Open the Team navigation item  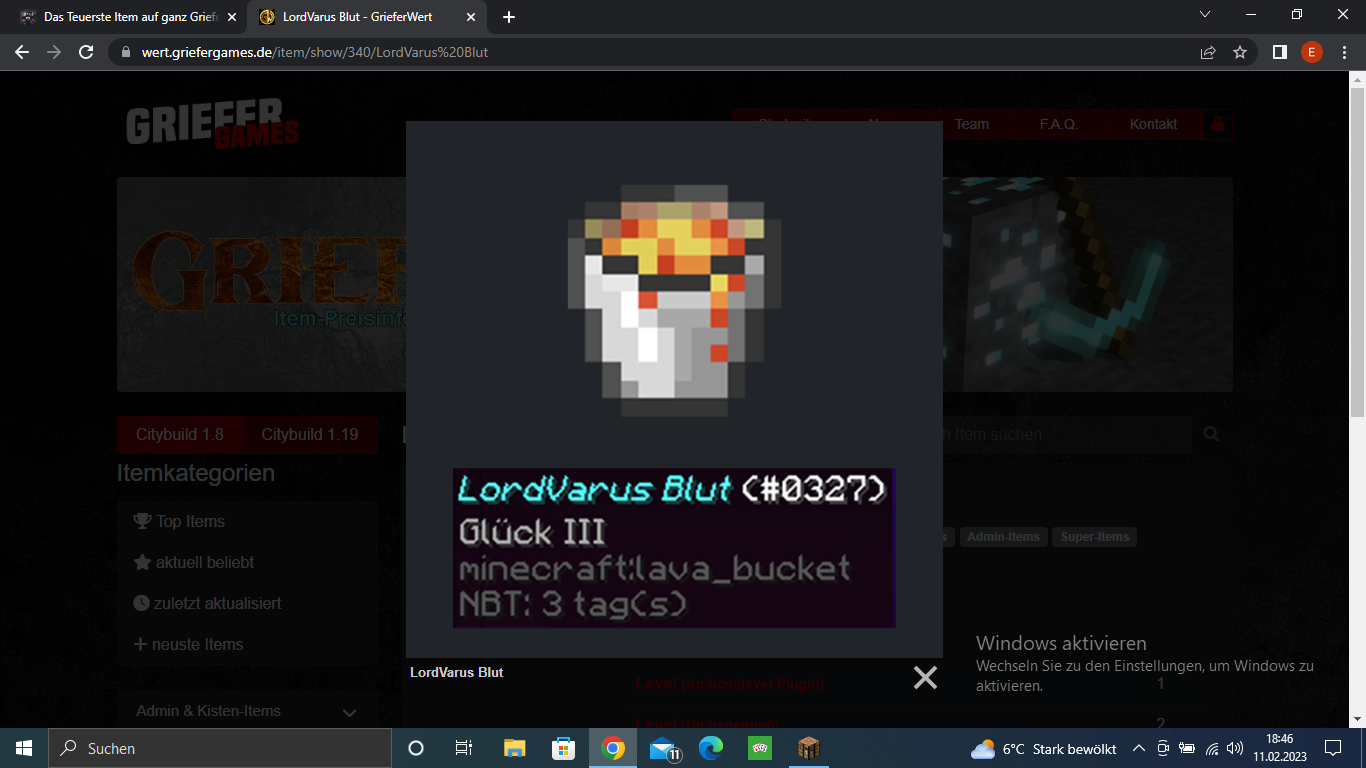(972, 124)
